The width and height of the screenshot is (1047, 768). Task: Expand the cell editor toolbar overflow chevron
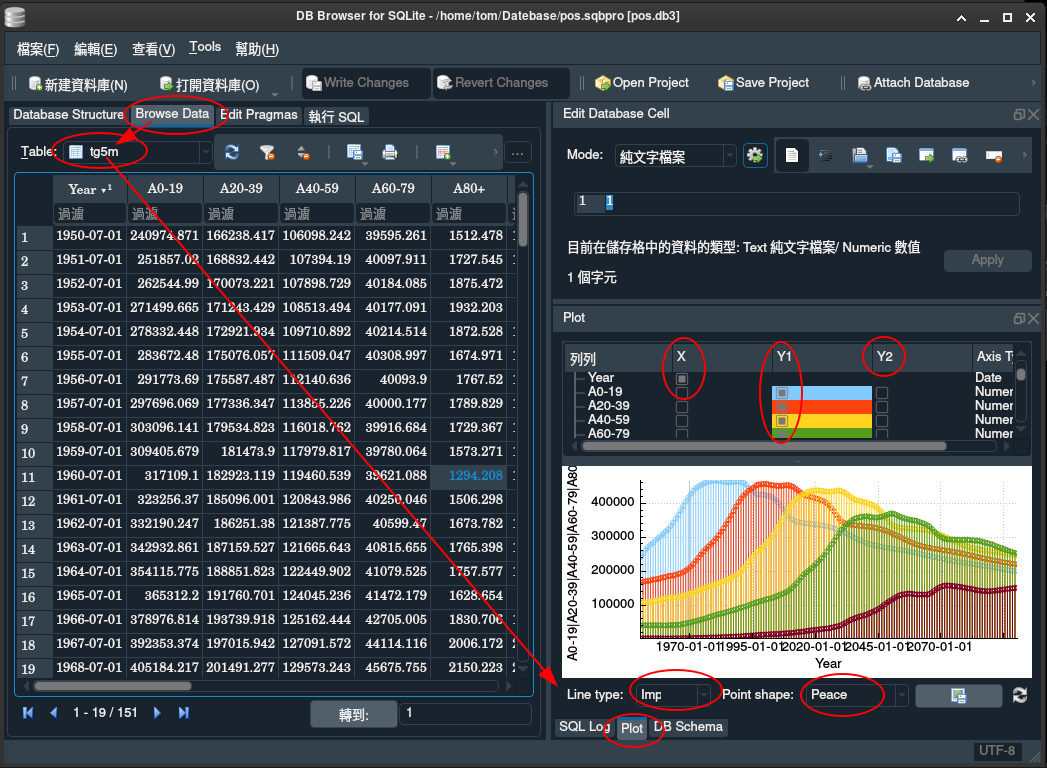[1024, 156]
